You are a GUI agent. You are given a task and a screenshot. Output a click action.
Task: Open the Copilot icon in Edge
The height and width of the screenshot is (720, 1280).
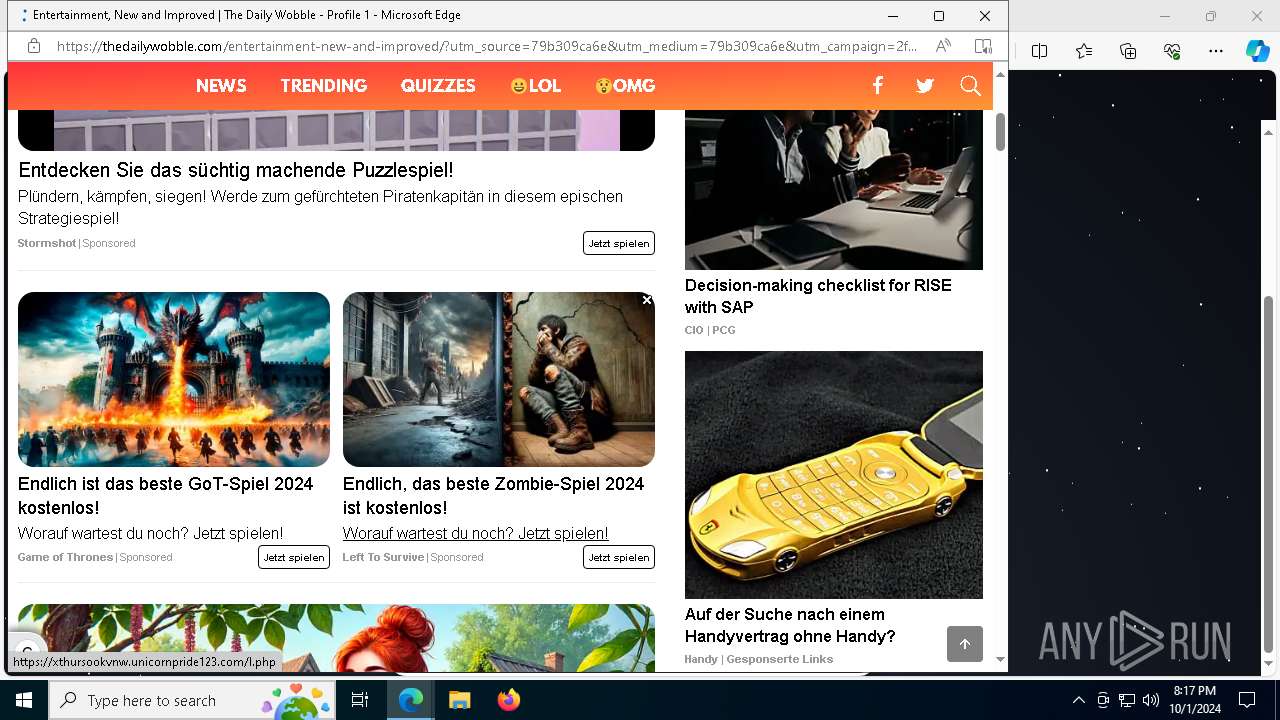(x=1257, y=51)
